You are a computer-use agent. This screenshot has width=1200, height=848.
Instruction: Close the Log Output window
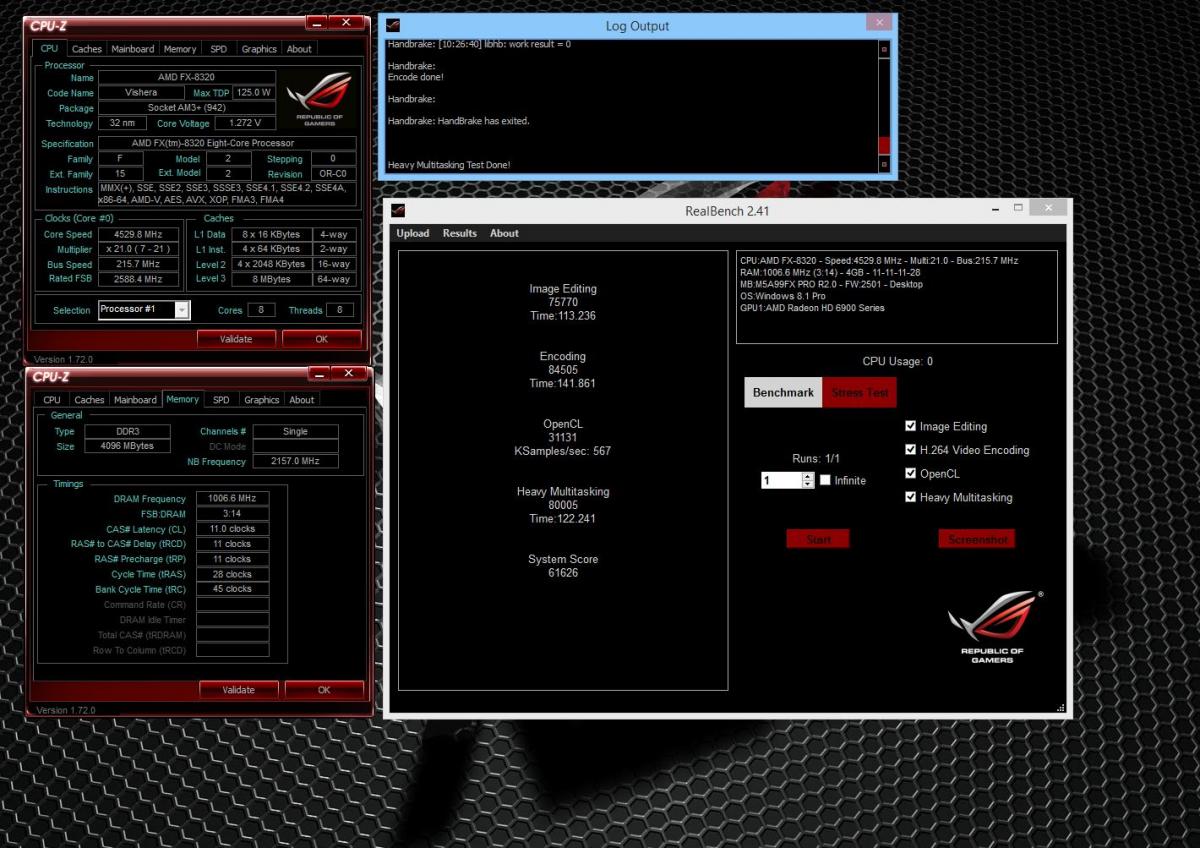point(878,21)
